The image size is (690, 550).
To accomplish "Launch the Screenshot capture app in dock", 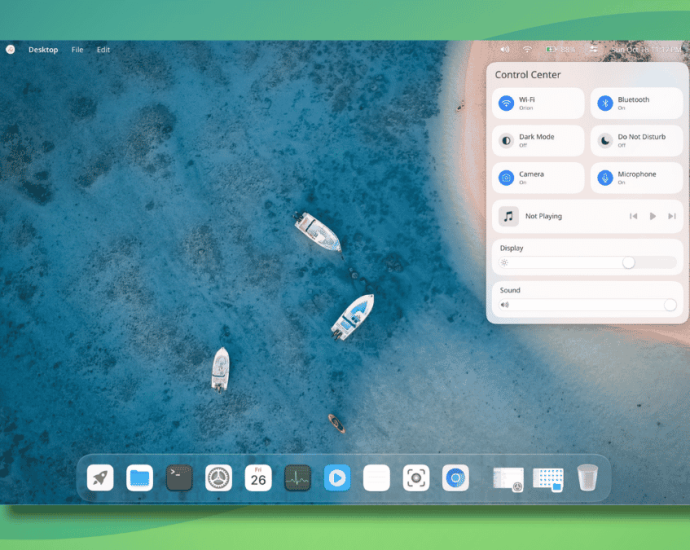I will [x=416, y=477].
